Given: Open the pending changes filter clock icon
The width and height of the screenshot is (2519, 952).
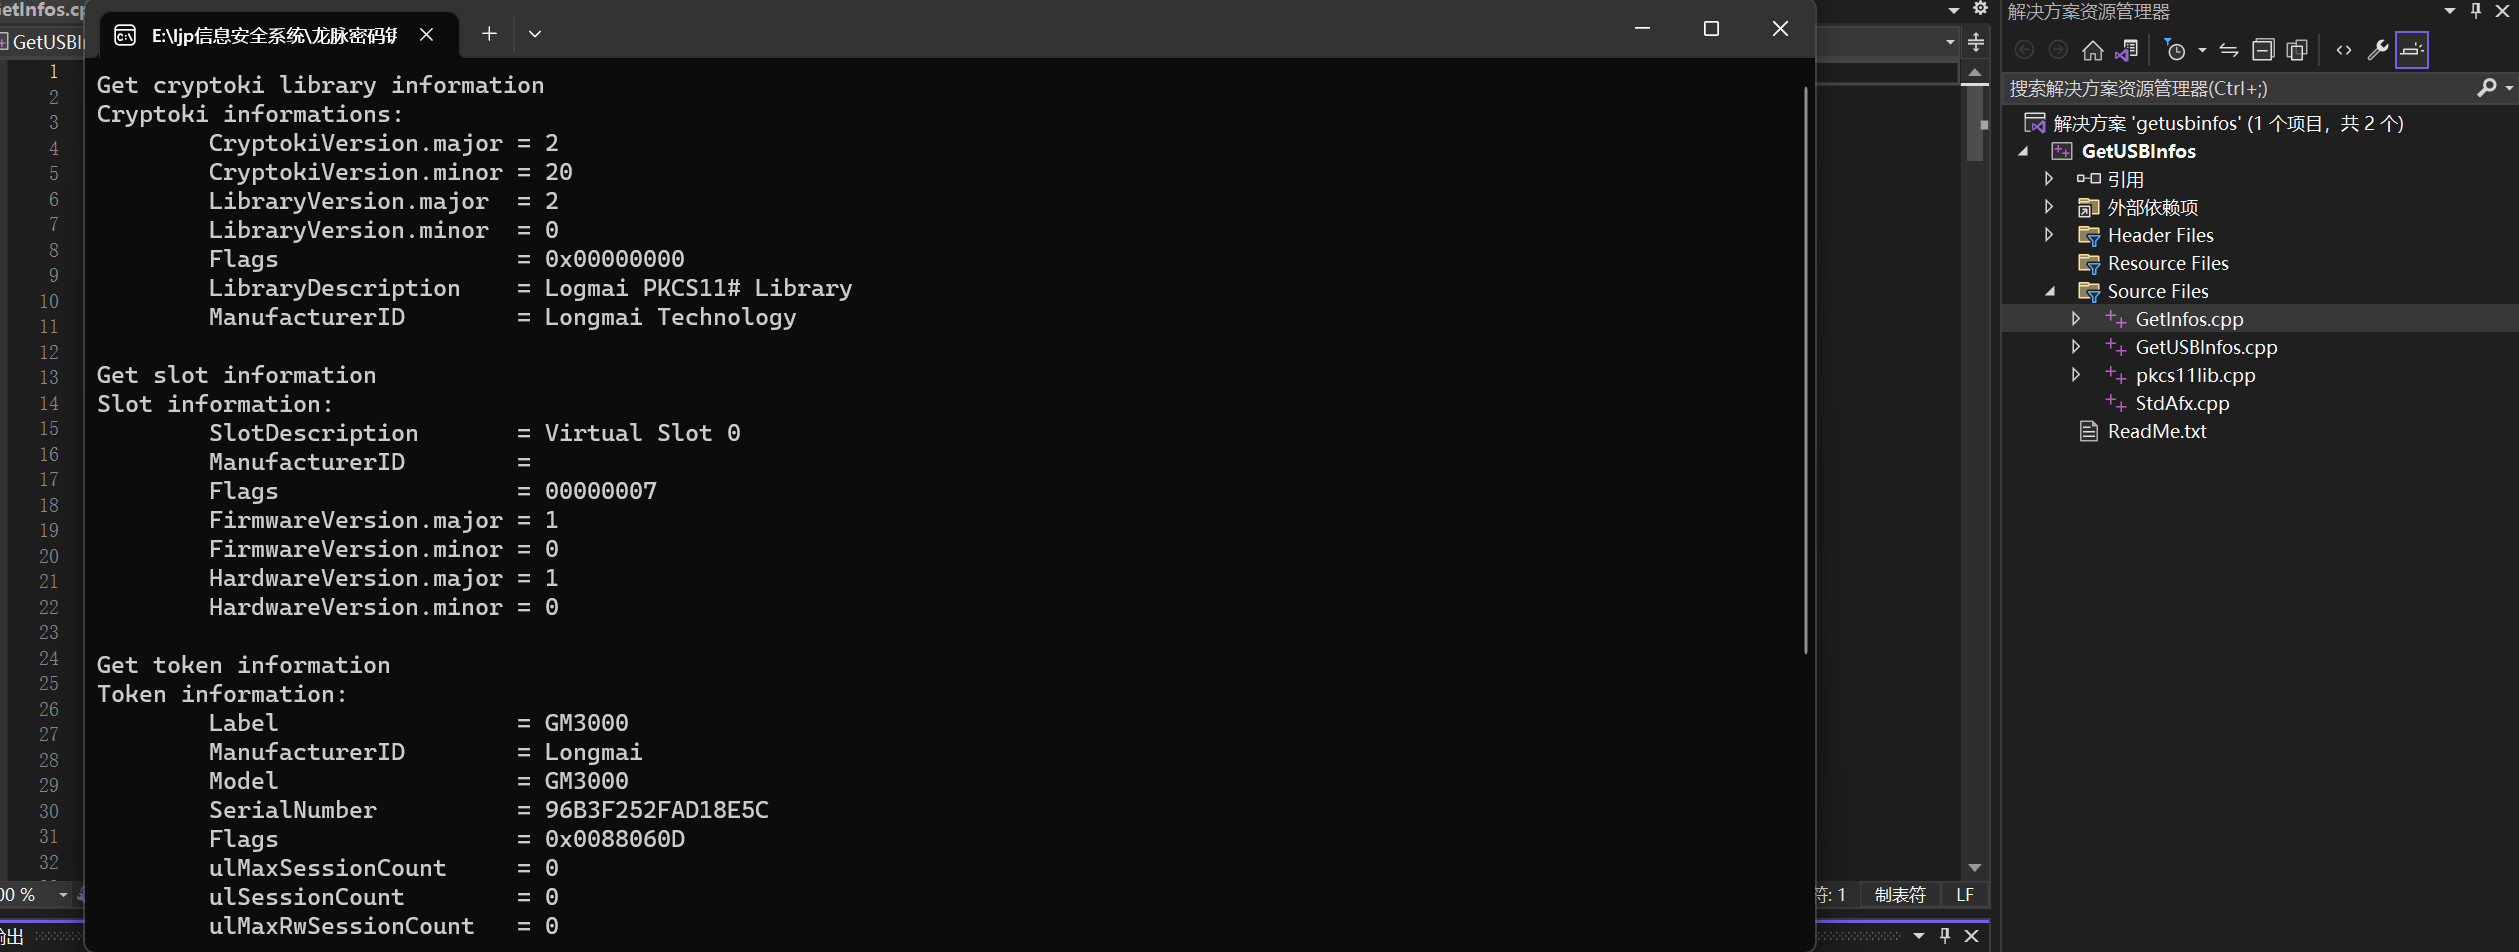Looking at the screenshot, I should click(x=2175, y=50).
